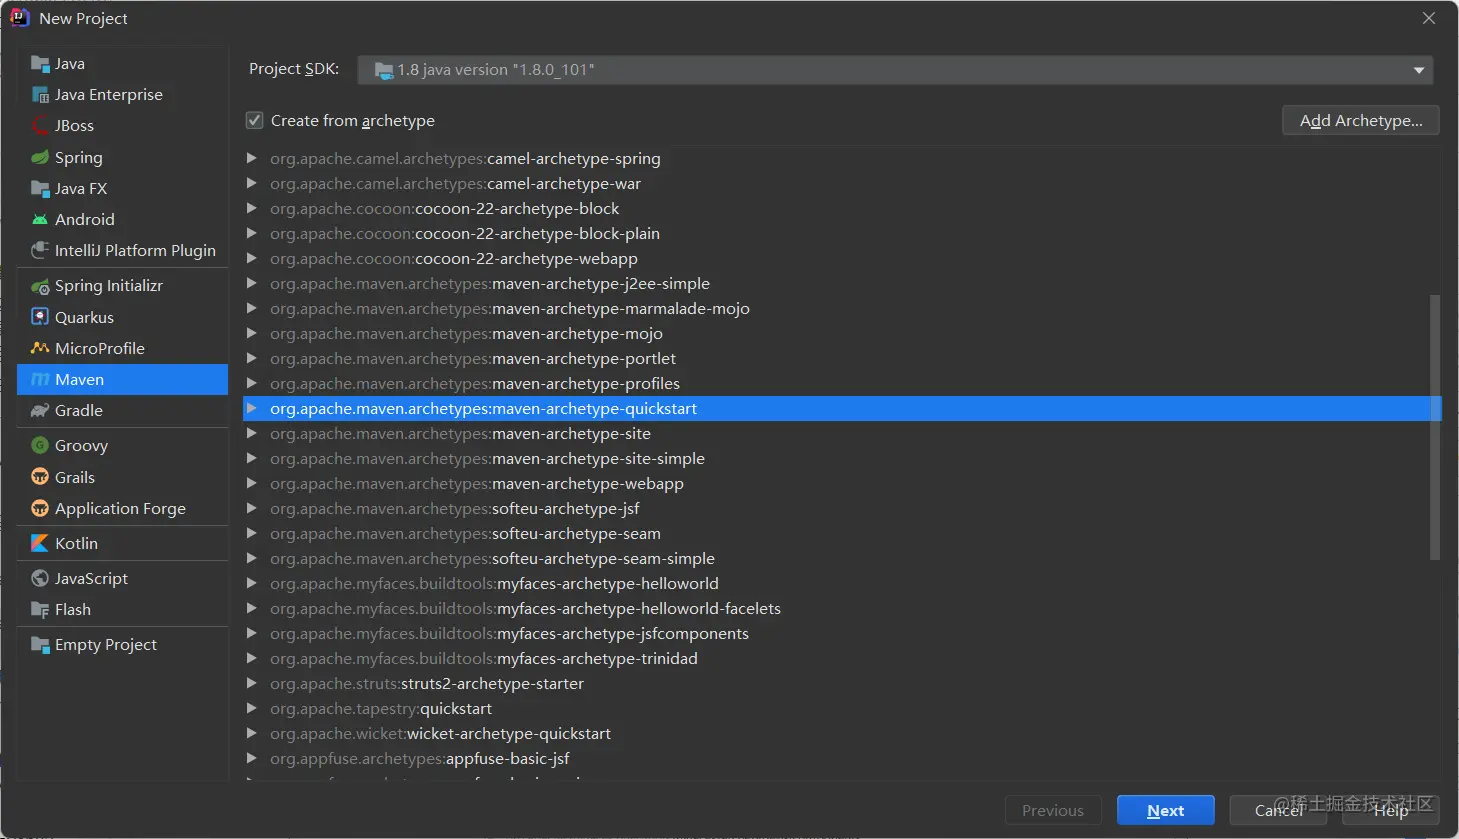Select maven-archetype-mojo row
The width and height of the screenshot is (1459, 839).
click(842, 333)
